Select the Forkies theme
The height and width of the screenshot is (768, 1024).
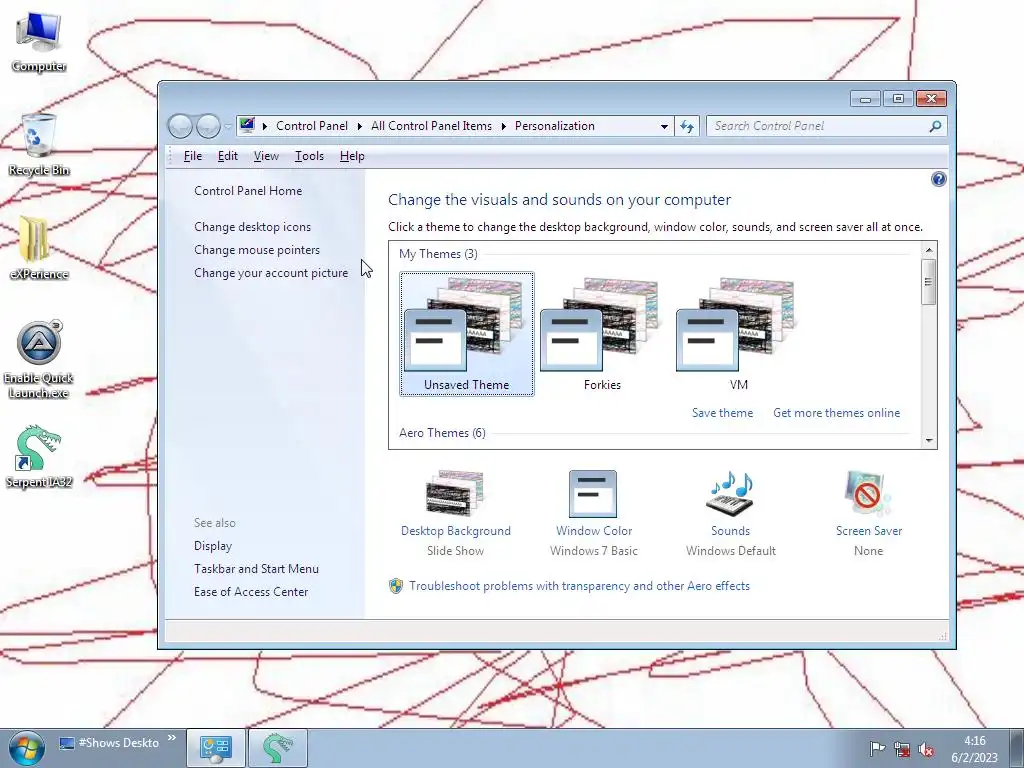coord(602,334)
